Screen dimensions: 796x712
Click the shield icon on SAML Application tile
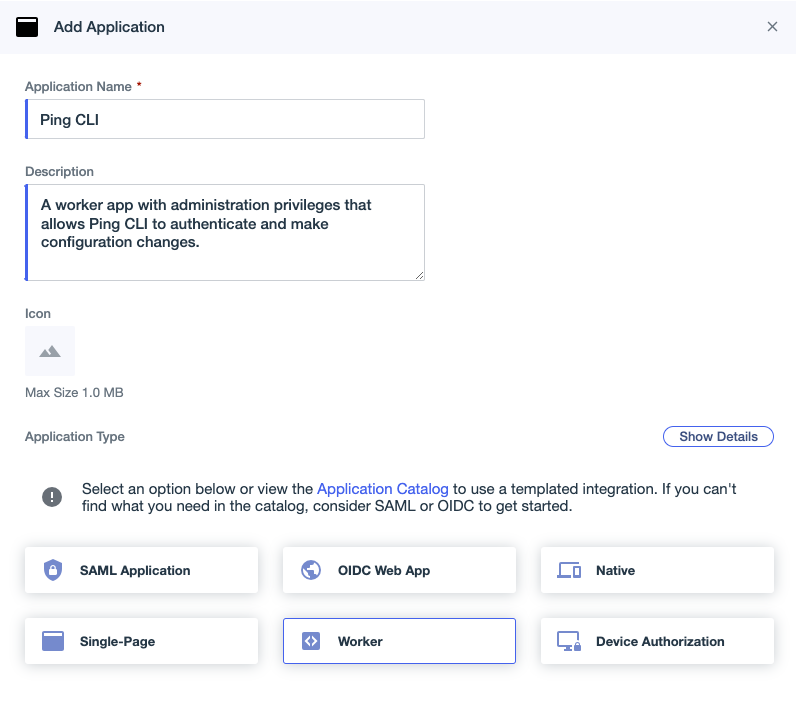pyautogui.click(x=53, y=570)
